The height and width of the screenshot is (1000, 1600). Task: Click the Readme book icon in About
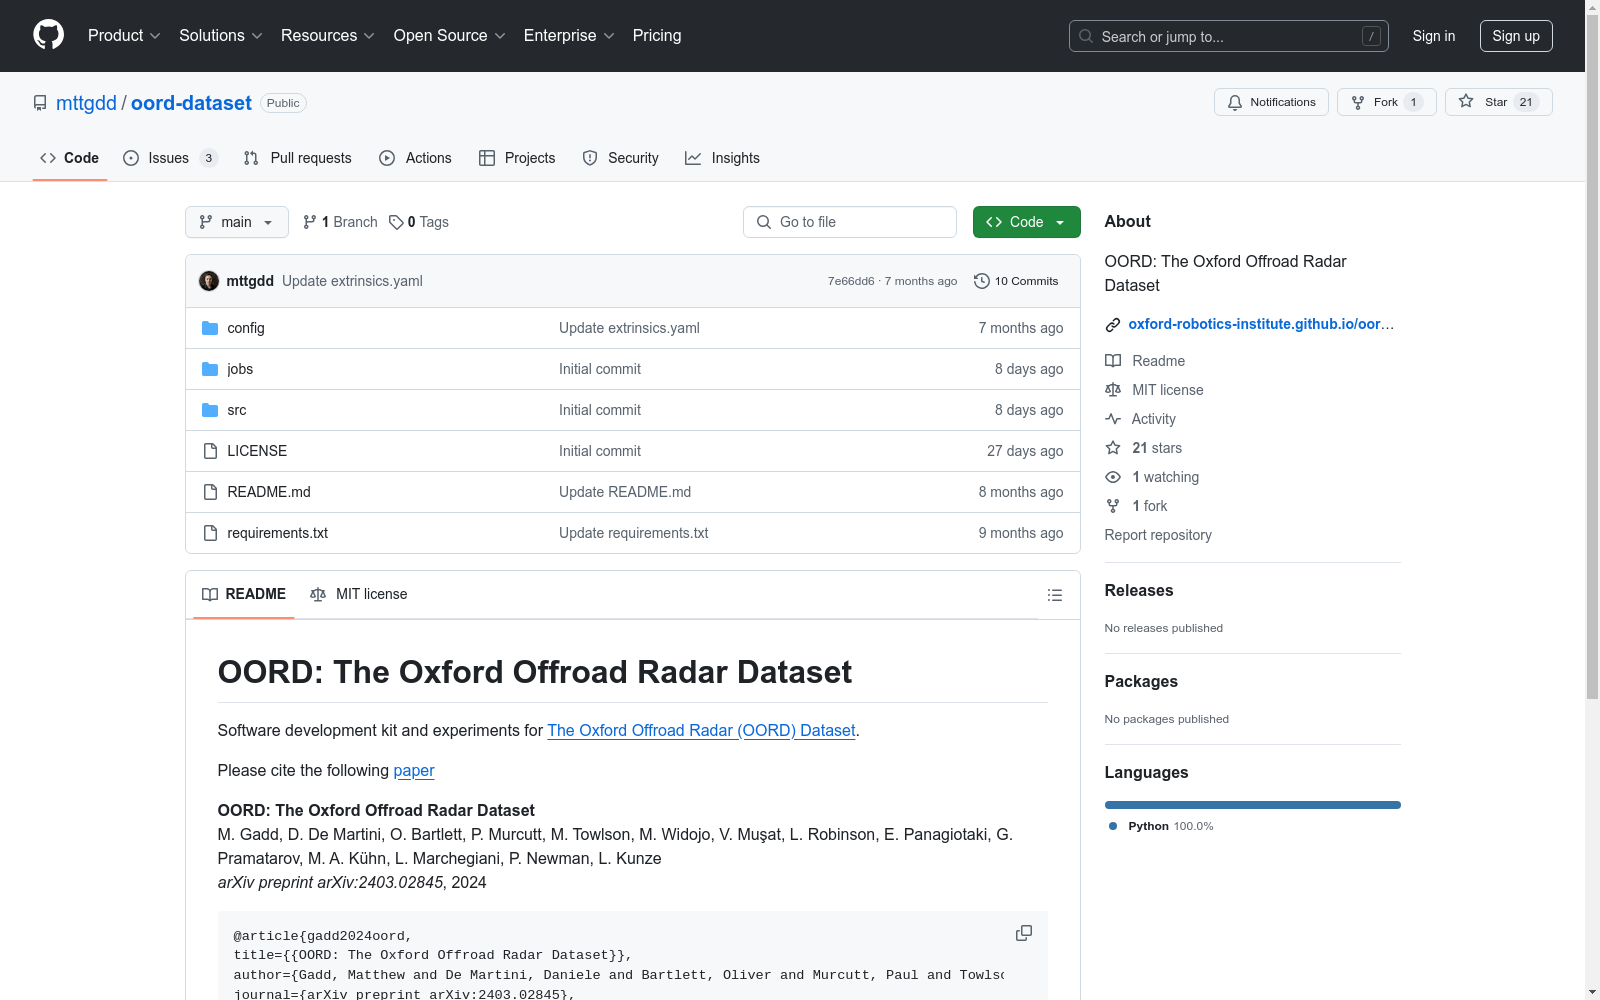coord(1113,361)
